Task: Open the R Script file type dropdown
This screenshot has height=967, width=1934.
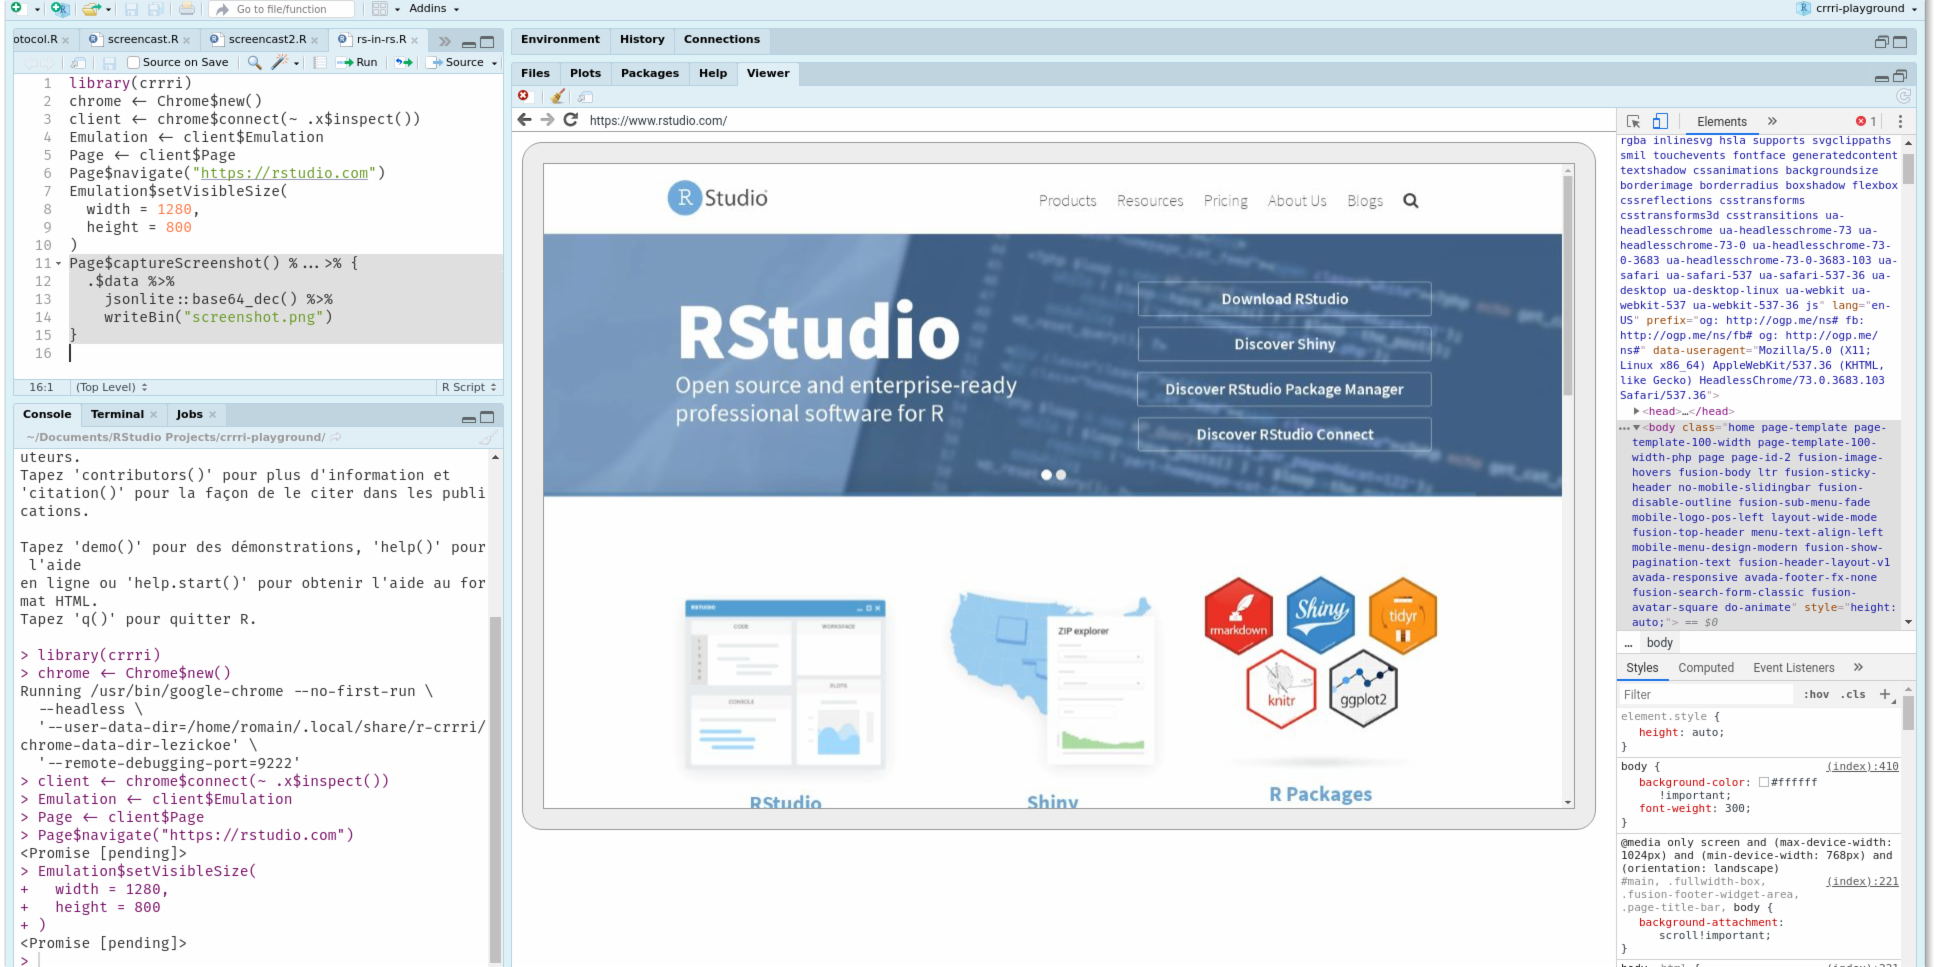Action: pos(468,387)
